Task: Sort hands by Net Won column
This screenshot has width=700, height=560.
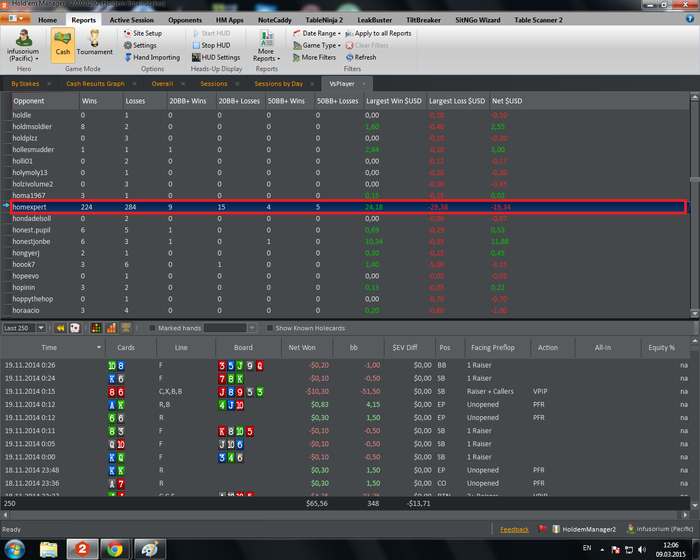Action: [x=306, y=347]
